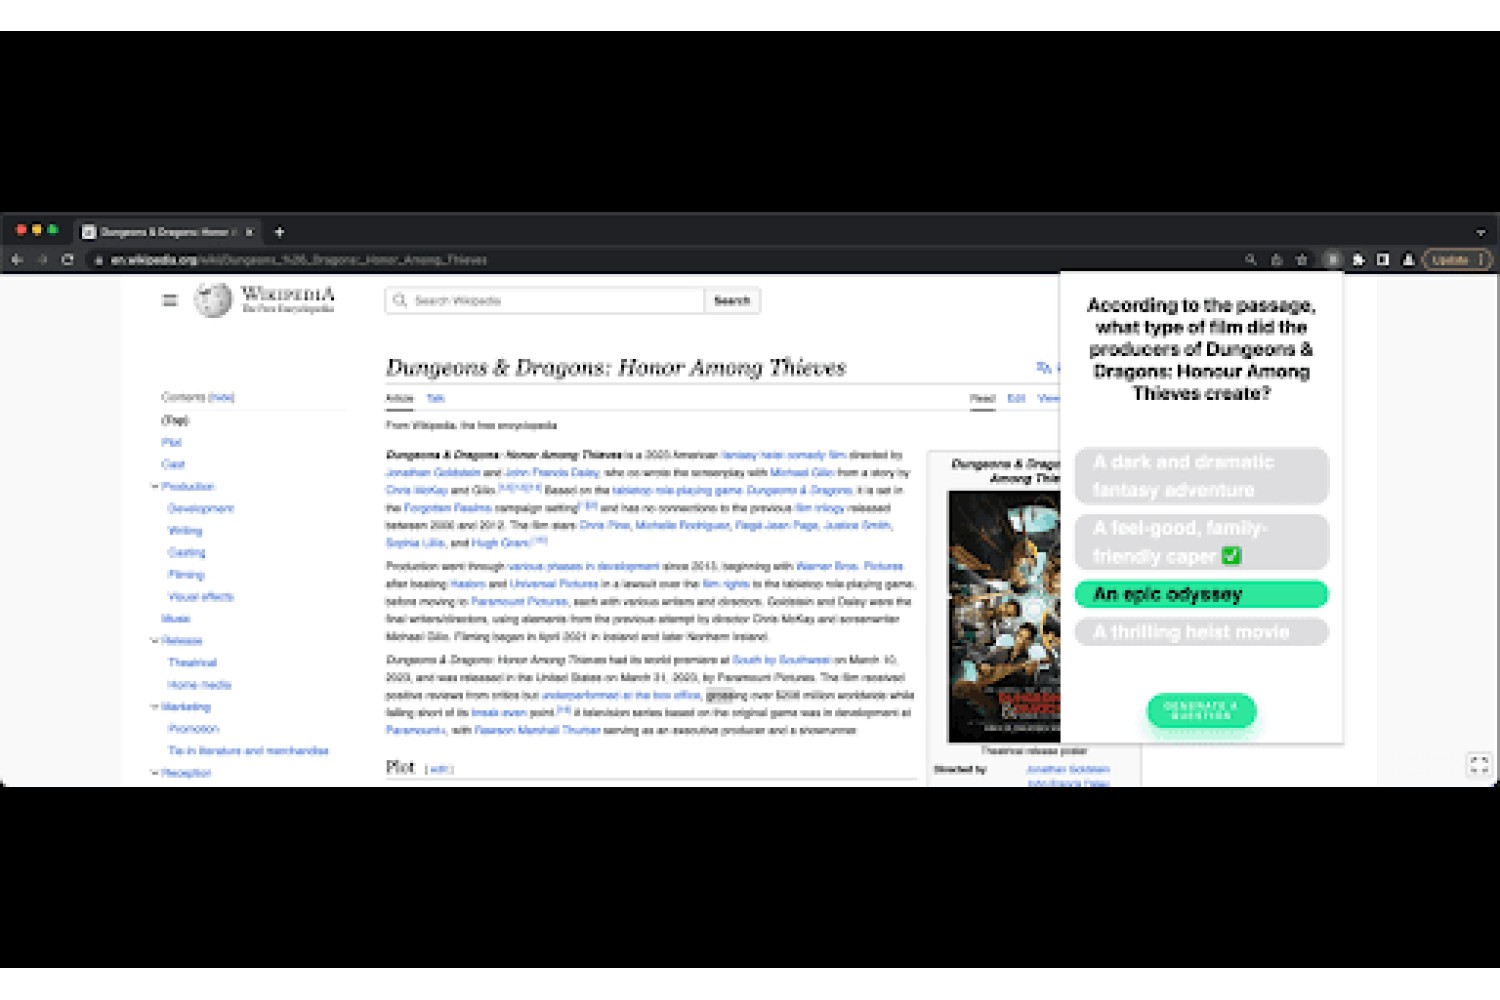Collapse the Release section chevron
The height and width of the screenshot is (1000, 1500).
click(x=155, y=640)
